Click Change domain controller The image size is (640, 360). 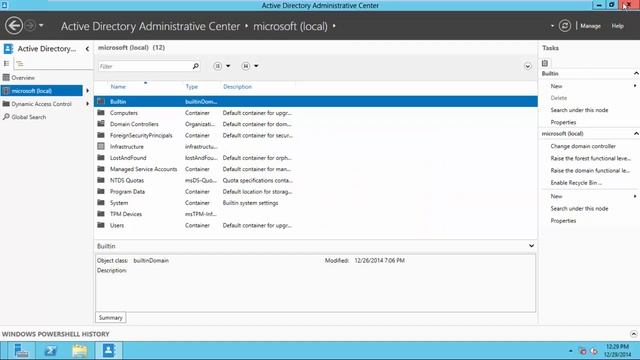pyautogui.click(x=583, y=146)
